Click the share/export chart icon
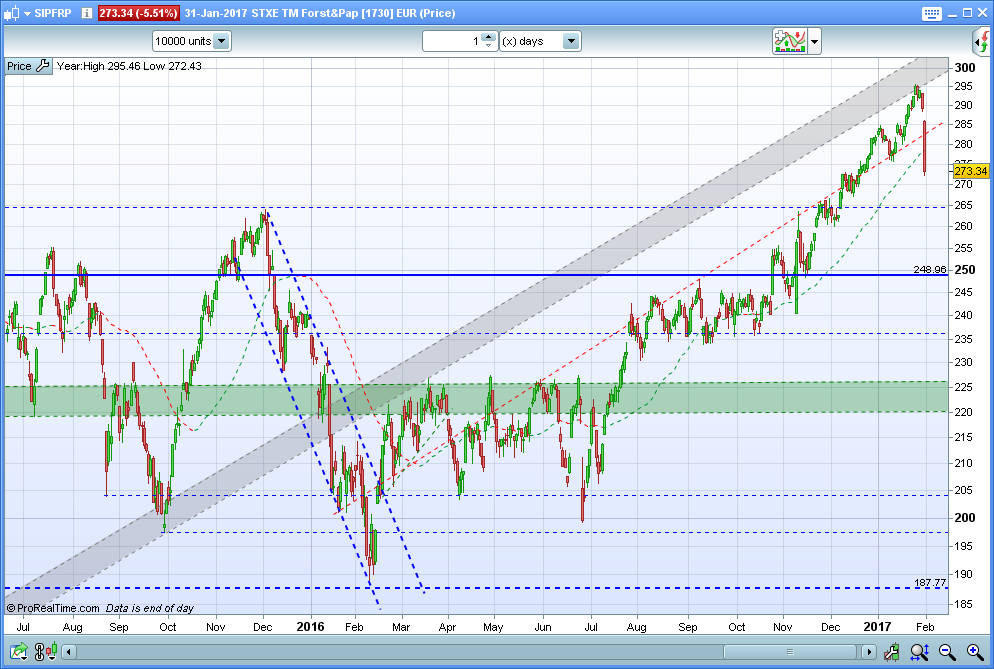 (x=18, y=651)
